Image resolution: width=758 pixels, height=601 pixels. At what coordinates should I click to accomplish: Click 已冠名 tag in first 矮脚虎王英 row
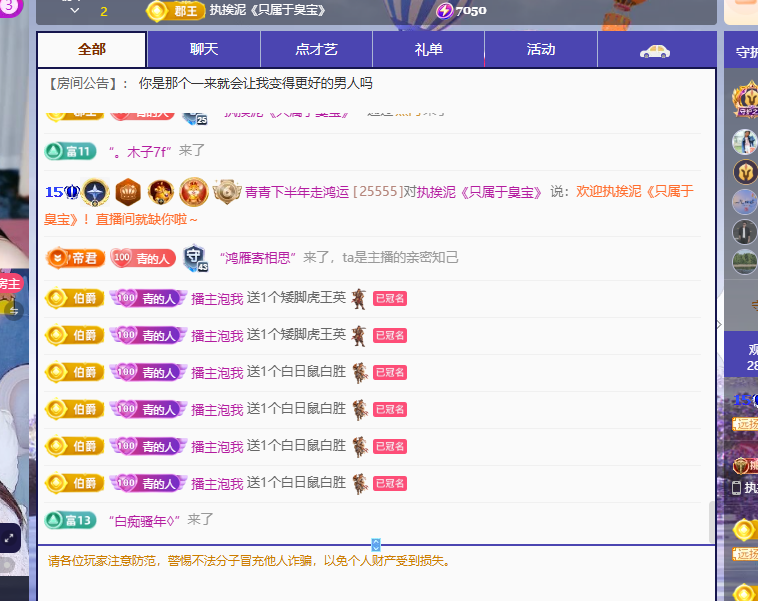pyautogui.click(x=390, y=298)
